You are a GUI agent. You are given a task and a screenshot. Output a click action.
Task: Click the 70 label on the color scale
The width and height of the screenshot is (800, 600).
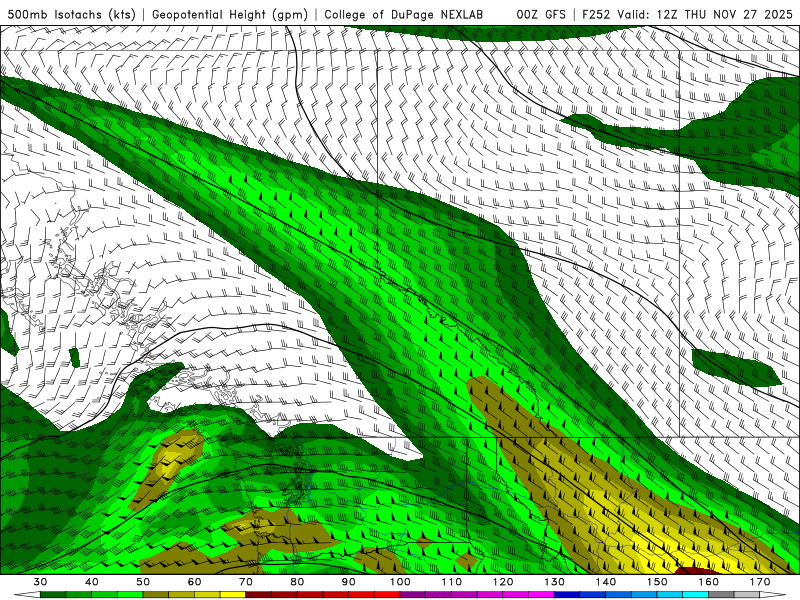(246, 582)
